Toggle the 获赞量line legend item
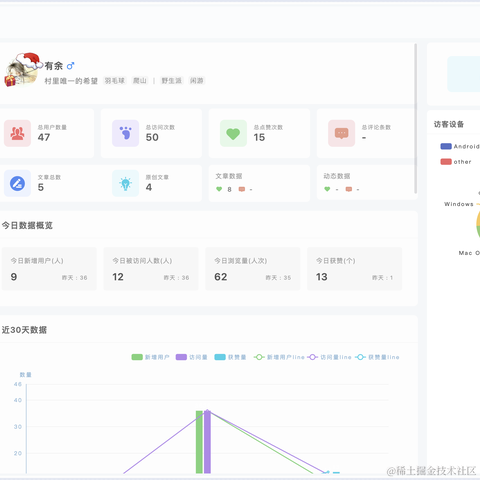 point(377,357)
